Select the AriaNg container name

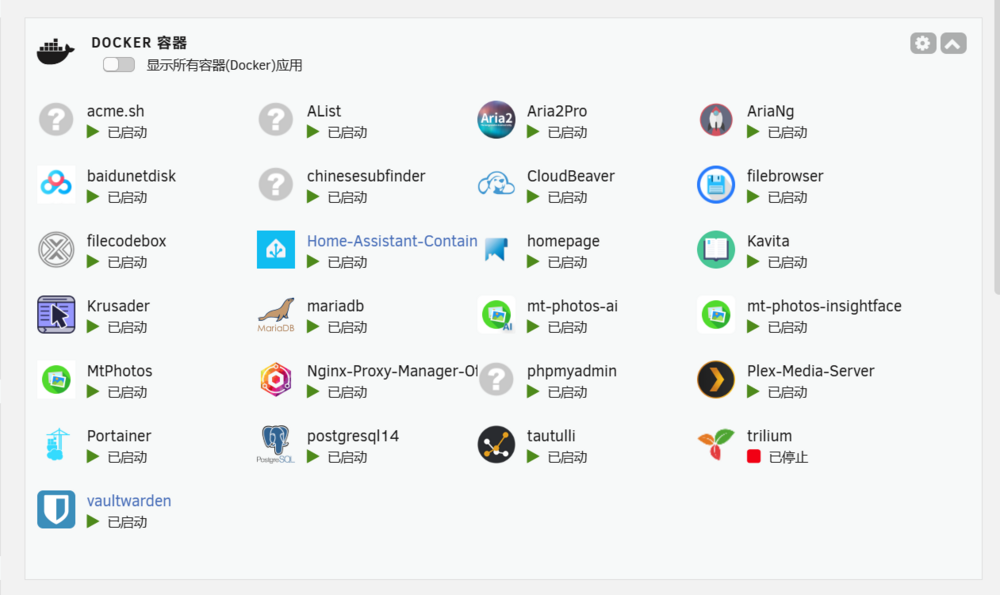coord(770,112)
